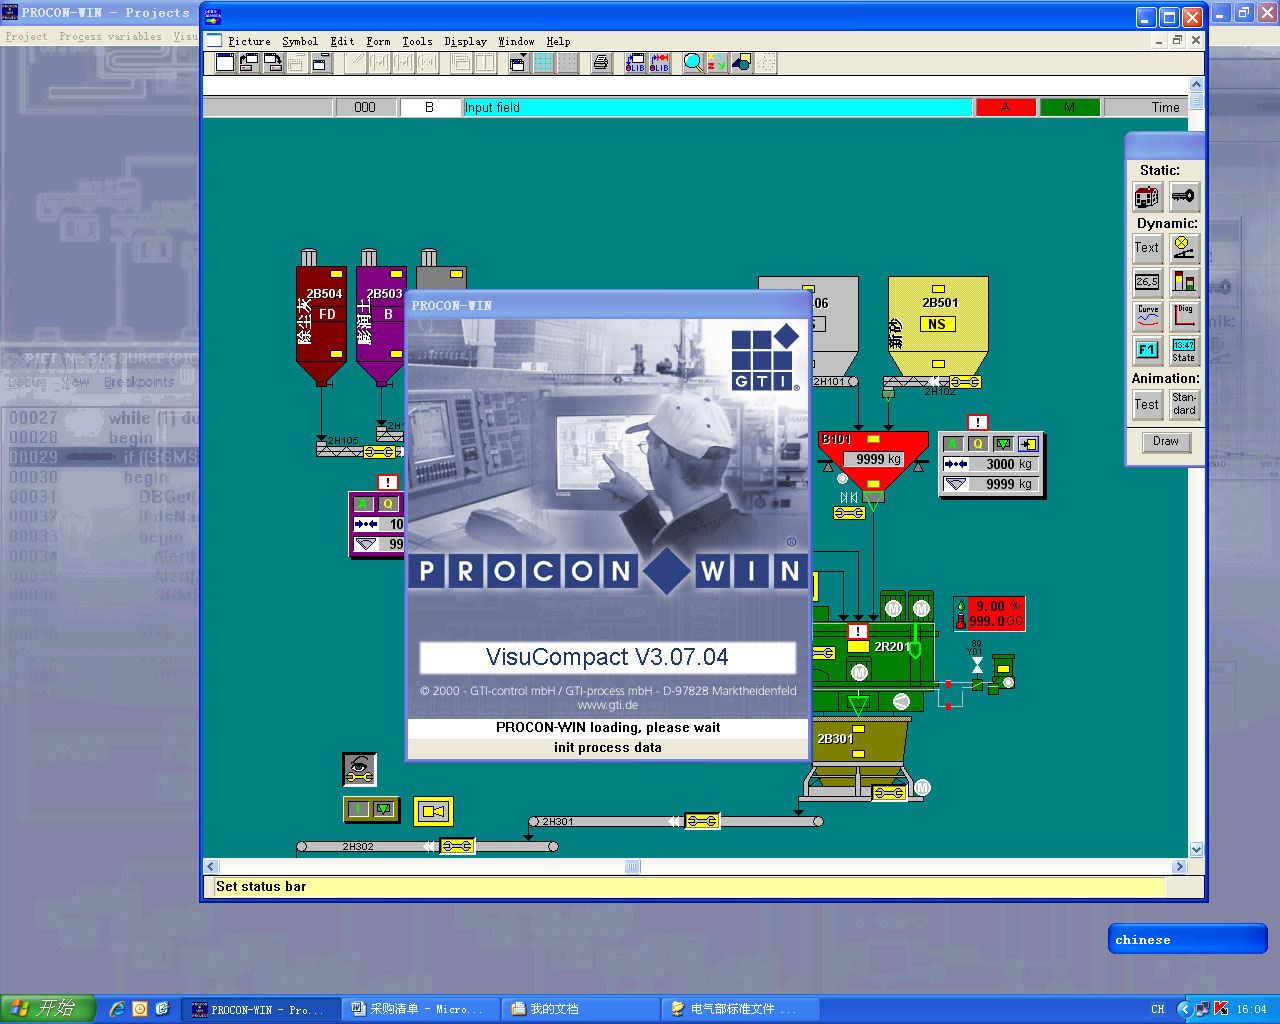Select the dynamic Curve trend icon
This screenshot has height=1024, width=1280.
[x=1147, y=316]
